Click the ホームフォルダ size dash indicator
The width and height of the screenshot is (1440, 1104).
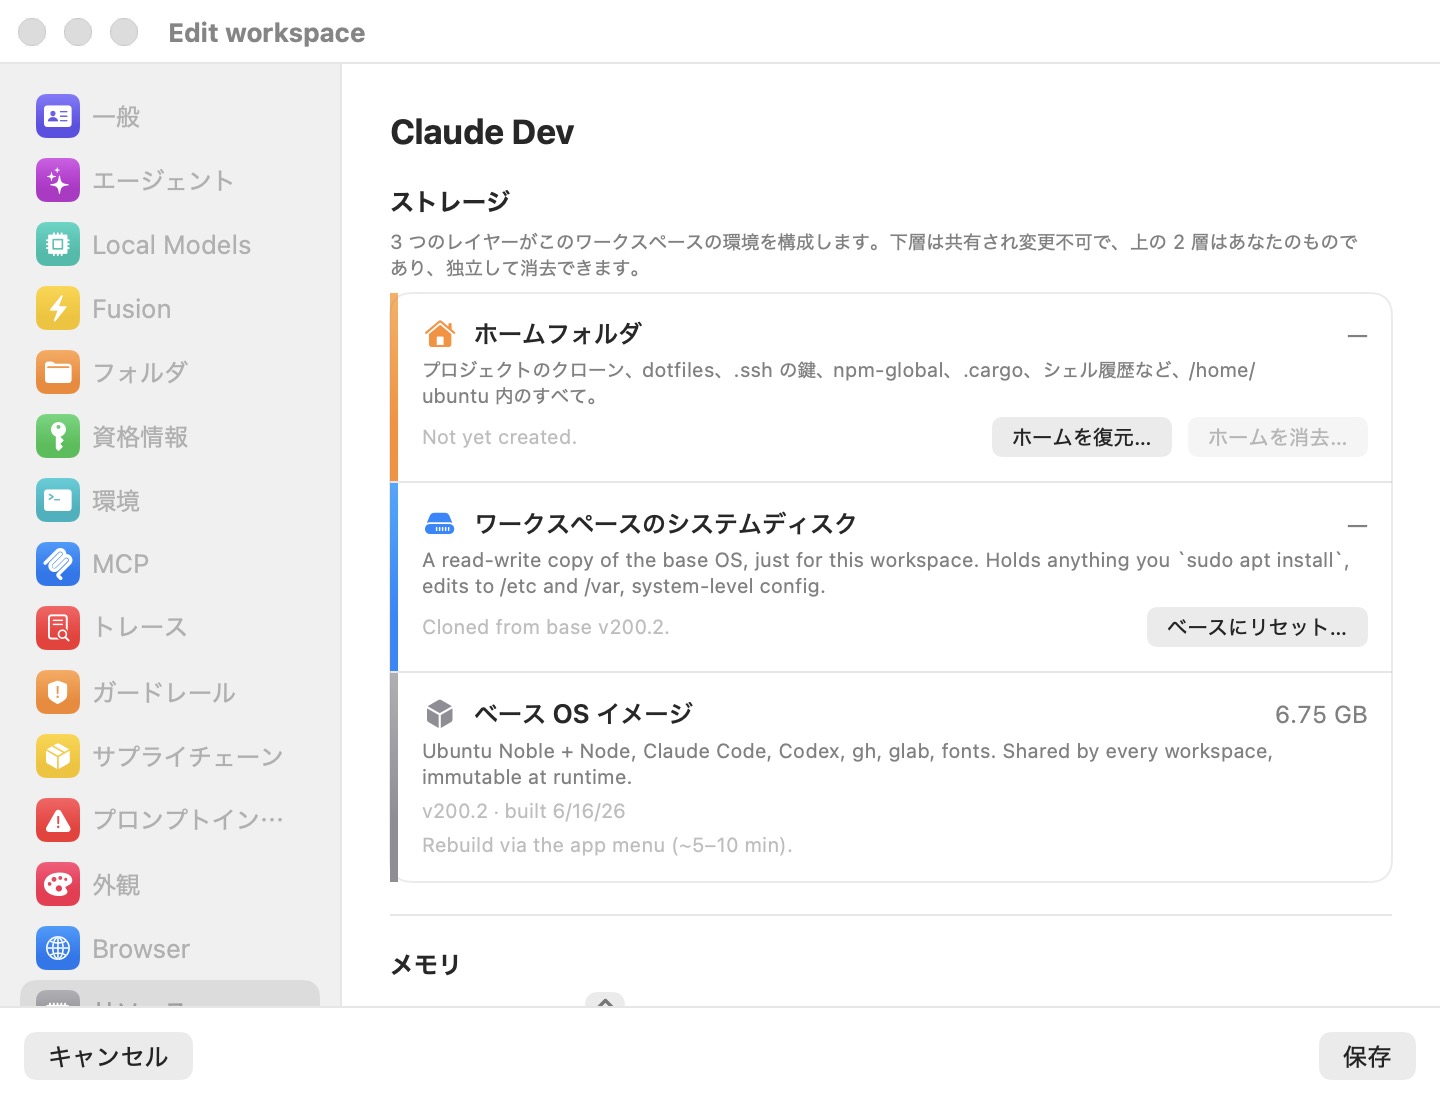pyautogui.click(x=1357, y=336)
